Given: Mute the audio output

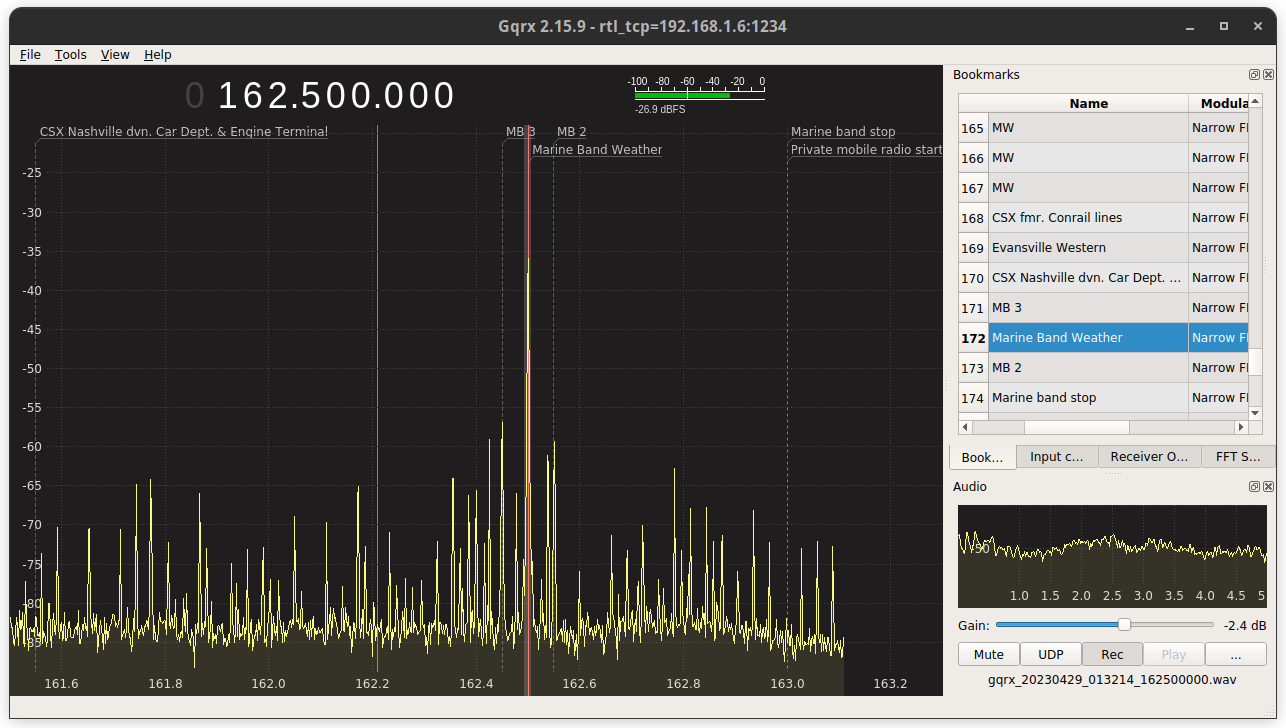Looking at the screenshot, I should tap(988, 653).
